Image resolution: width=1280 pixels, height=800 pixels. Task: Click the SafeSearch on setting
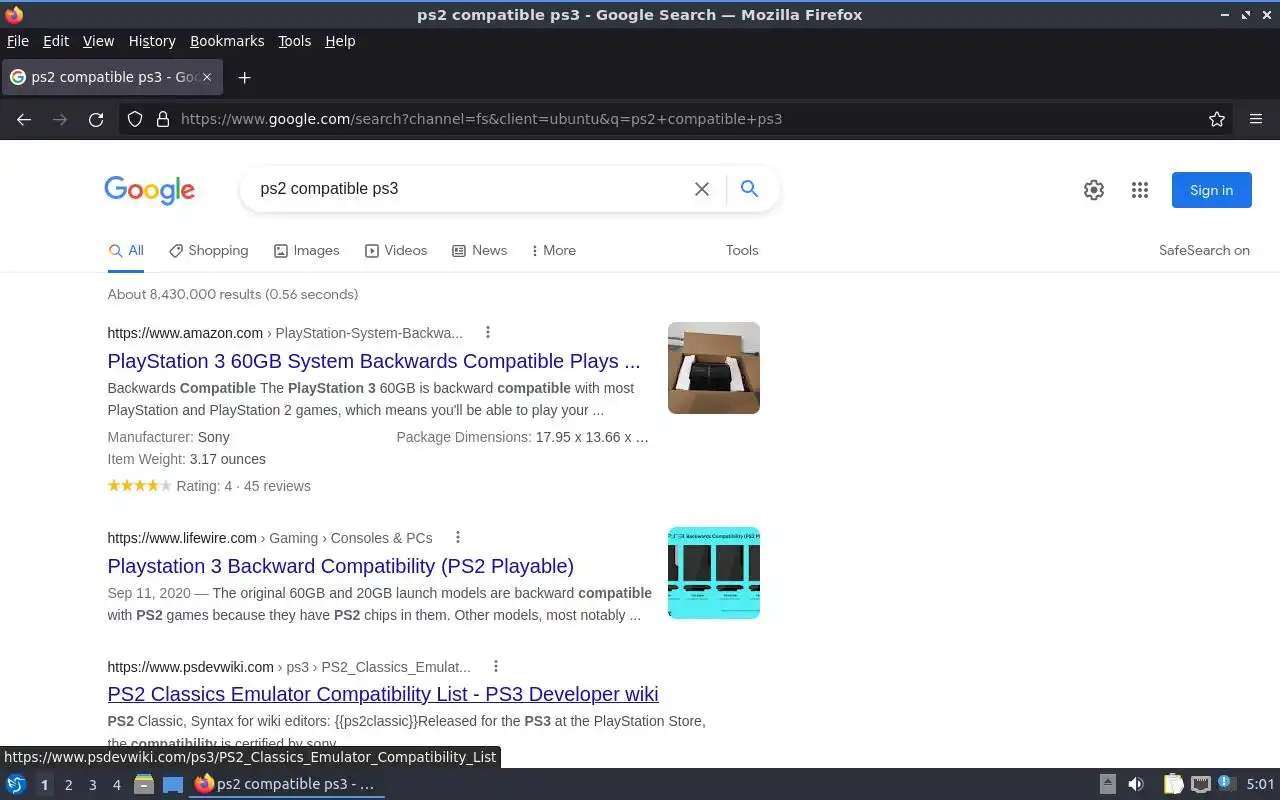pyautogui.click(x=1204, y=251)
